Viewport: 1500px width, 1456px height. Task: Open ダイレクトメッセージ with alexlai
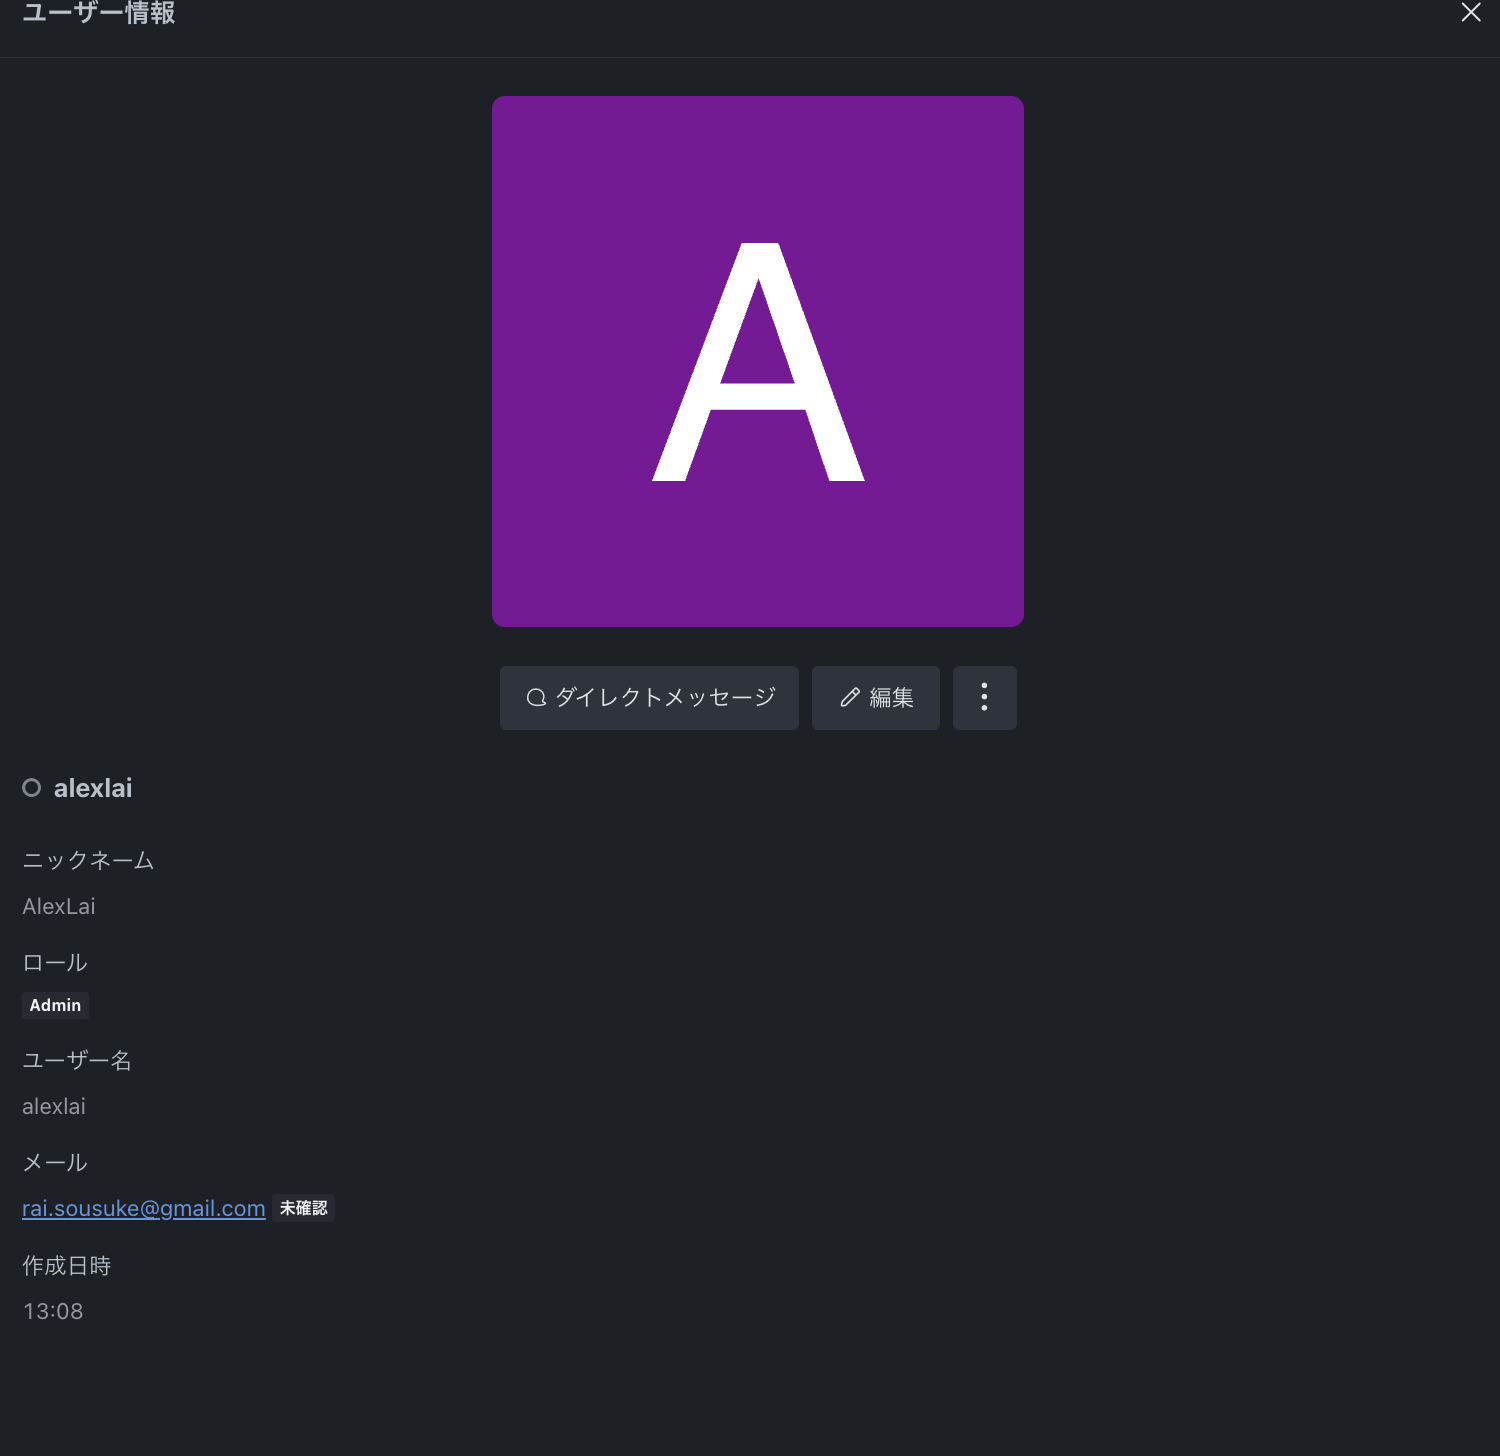(x=649, y=698)
